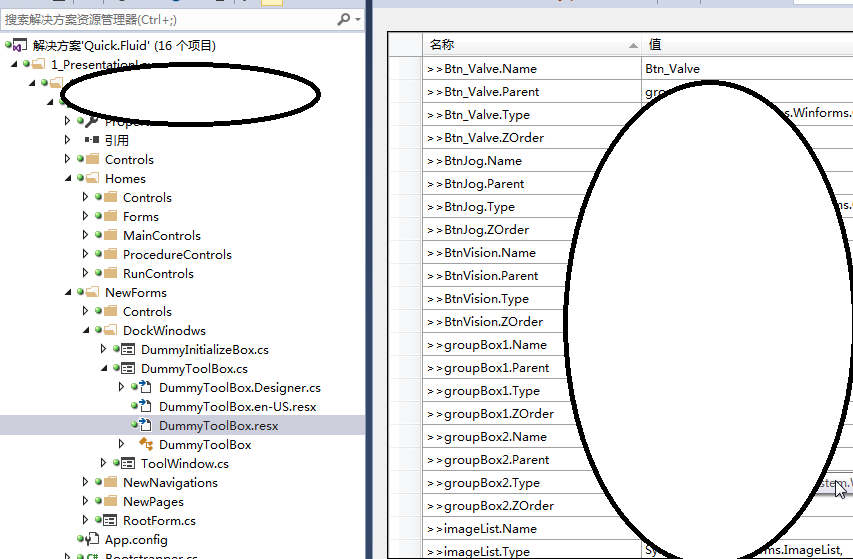The image size is (853, 559).
Task: Select the RunControls folder icon
Action: pos(110,273)
